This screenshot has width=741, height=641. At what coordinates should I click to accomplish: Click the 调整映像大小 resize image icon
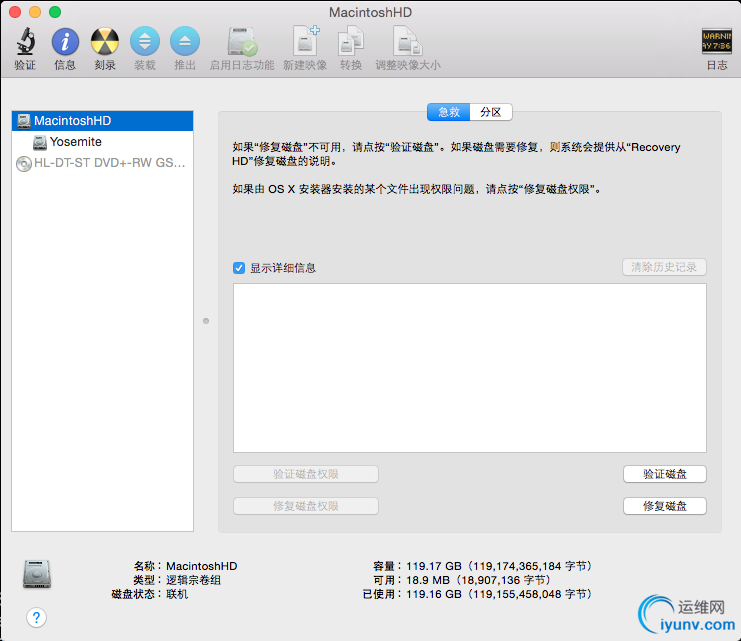(x=408, y=42)
